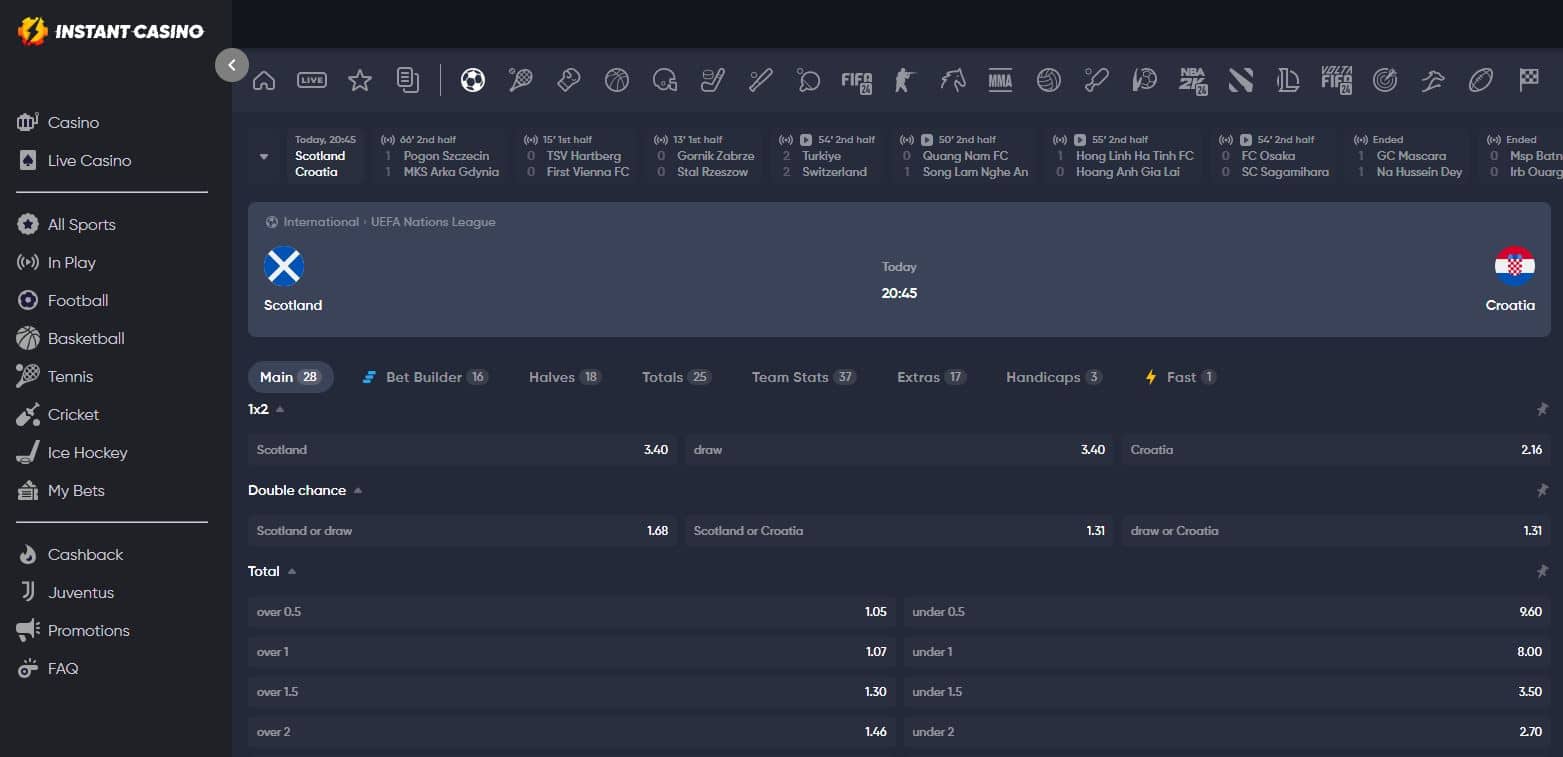Select the ice hockey stick icon in sports bar
This screenshot has height=757, width=1563.
coord(713,80)
